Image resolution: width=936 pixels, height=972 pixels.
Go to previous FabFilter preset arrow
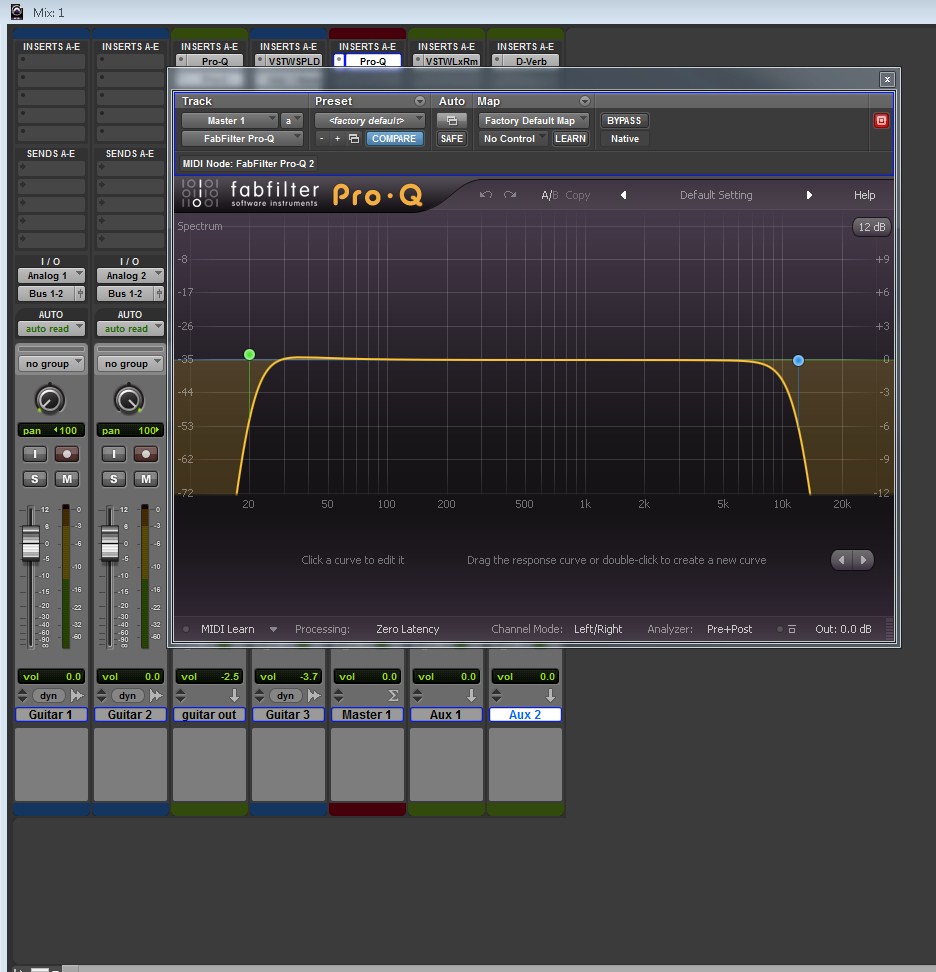pos(624,195)
